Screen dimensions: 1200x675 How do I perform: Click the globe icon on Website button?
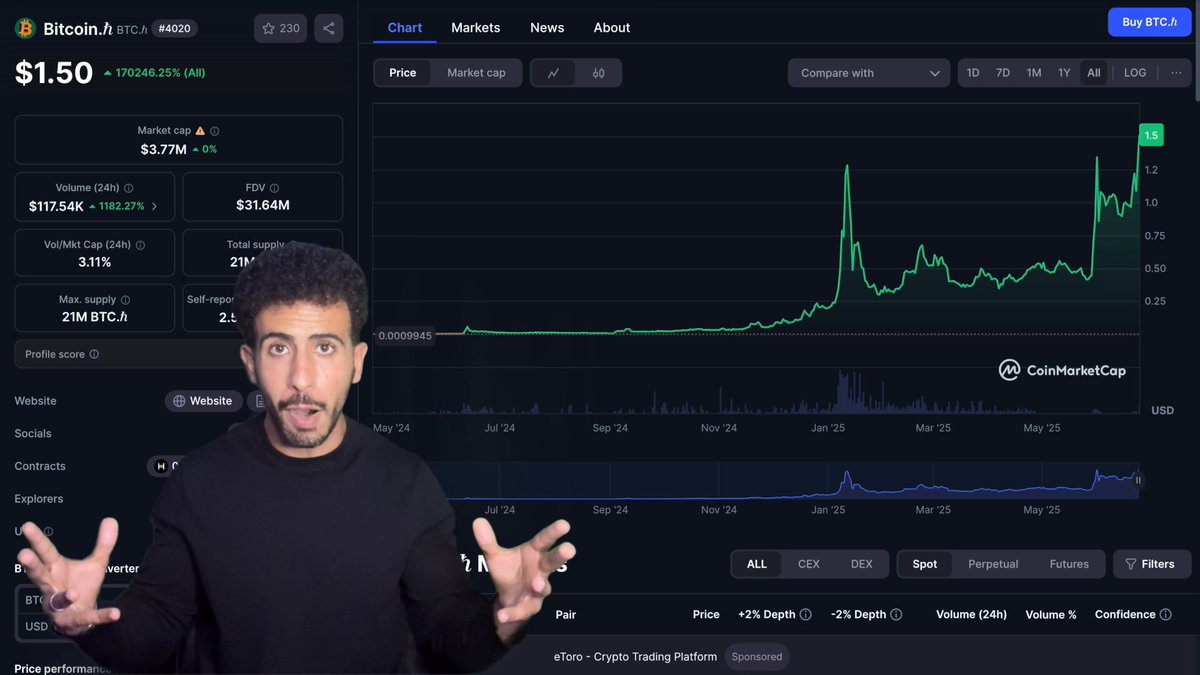(180, 401)
